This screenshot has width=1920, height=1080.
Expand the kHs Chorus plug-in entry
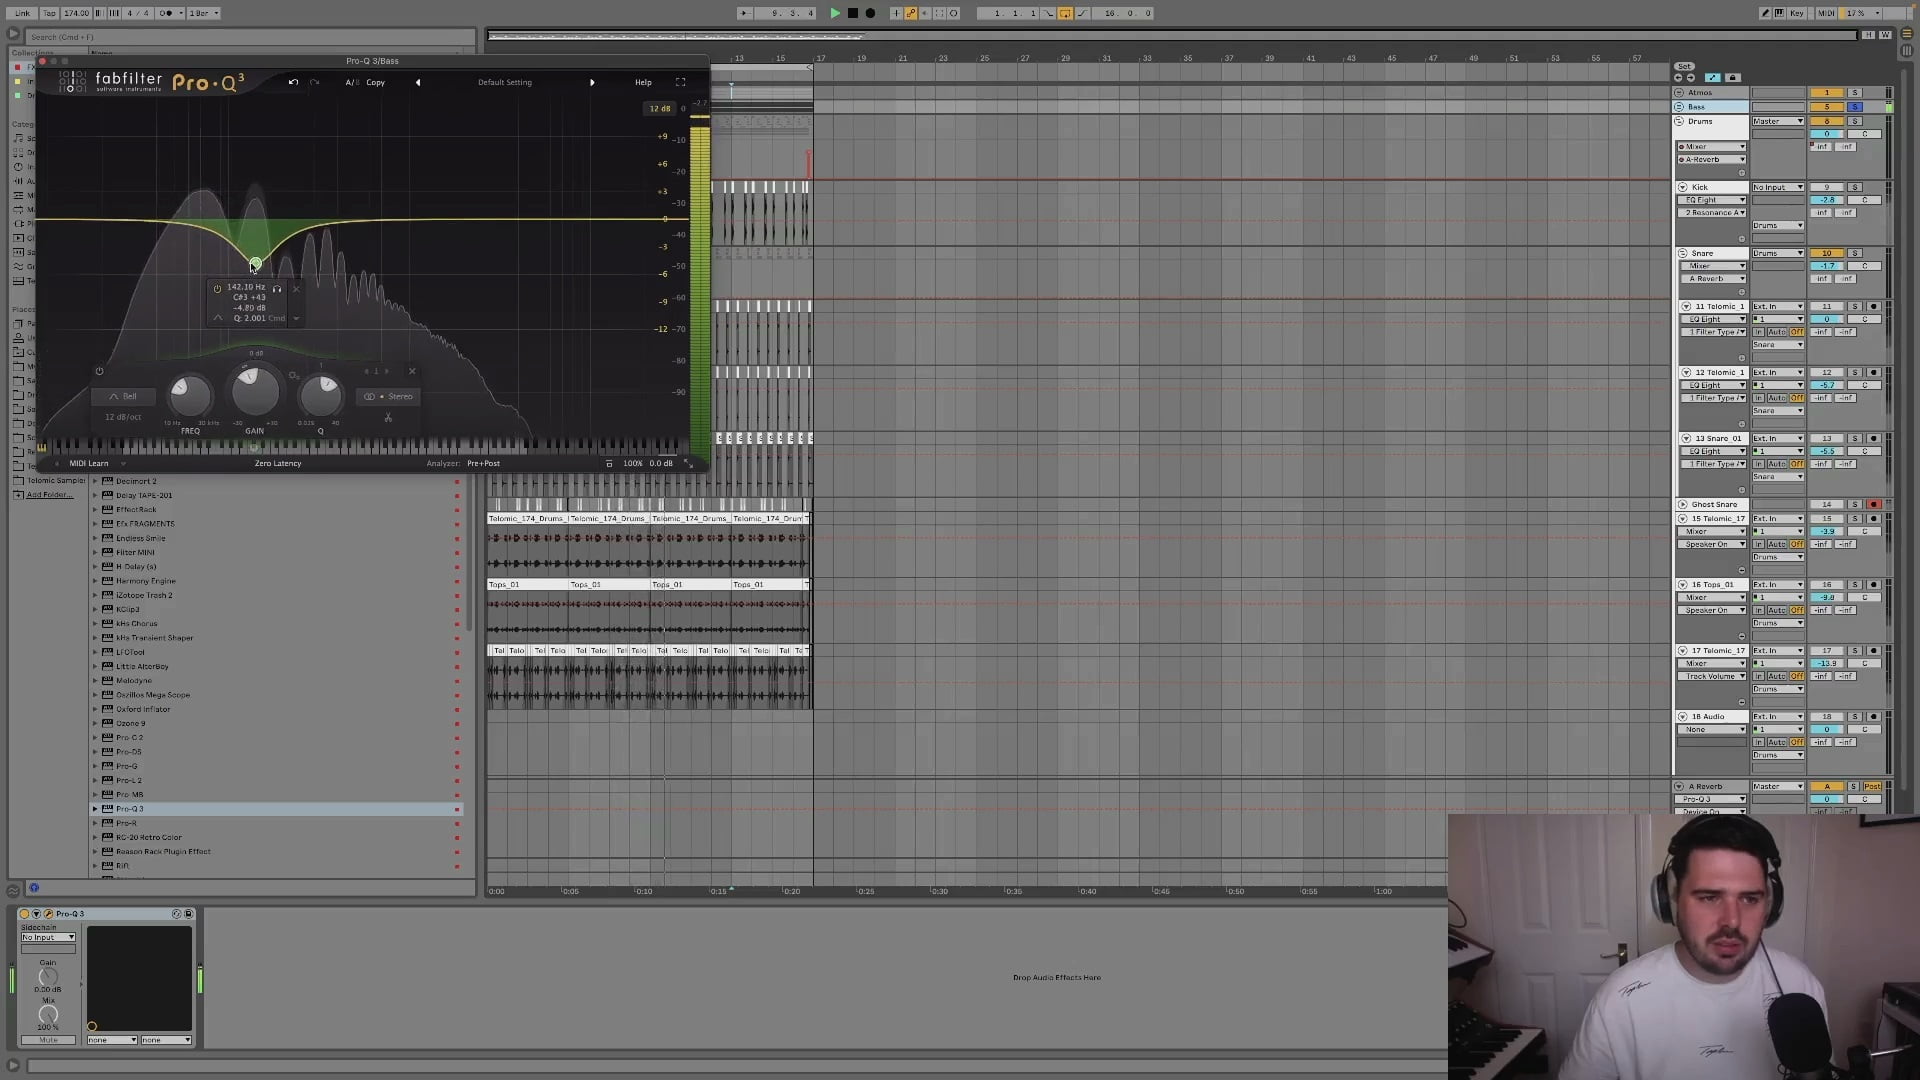click(x=96, y=624)
